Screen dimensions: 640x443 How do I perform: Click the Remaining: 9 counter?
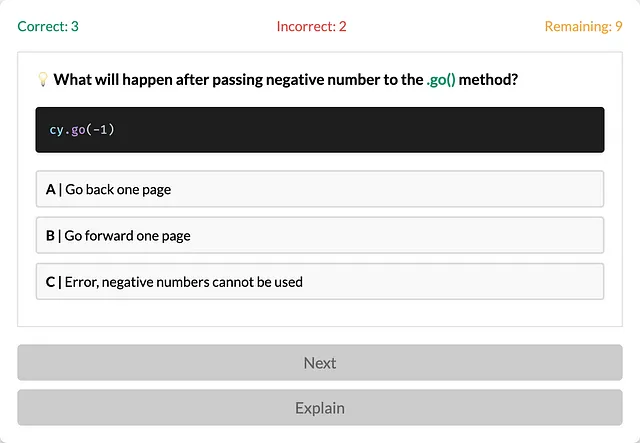pyautogui.click(x=583, y=26)
